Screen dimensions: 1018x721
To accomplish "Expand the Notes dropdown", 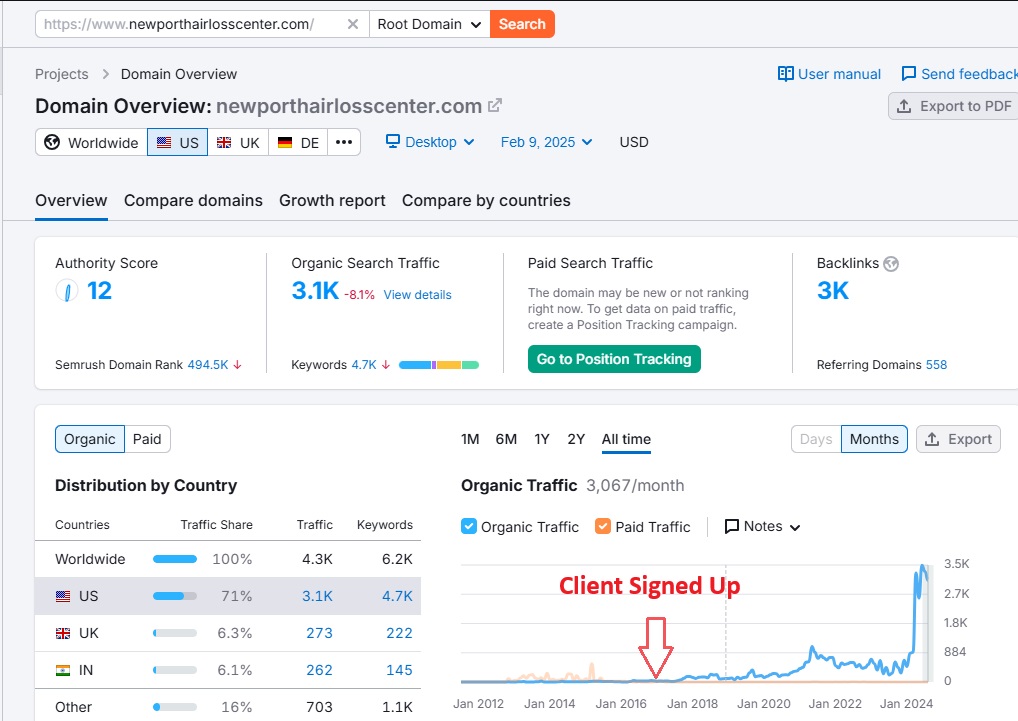I will tap(762, 526).
